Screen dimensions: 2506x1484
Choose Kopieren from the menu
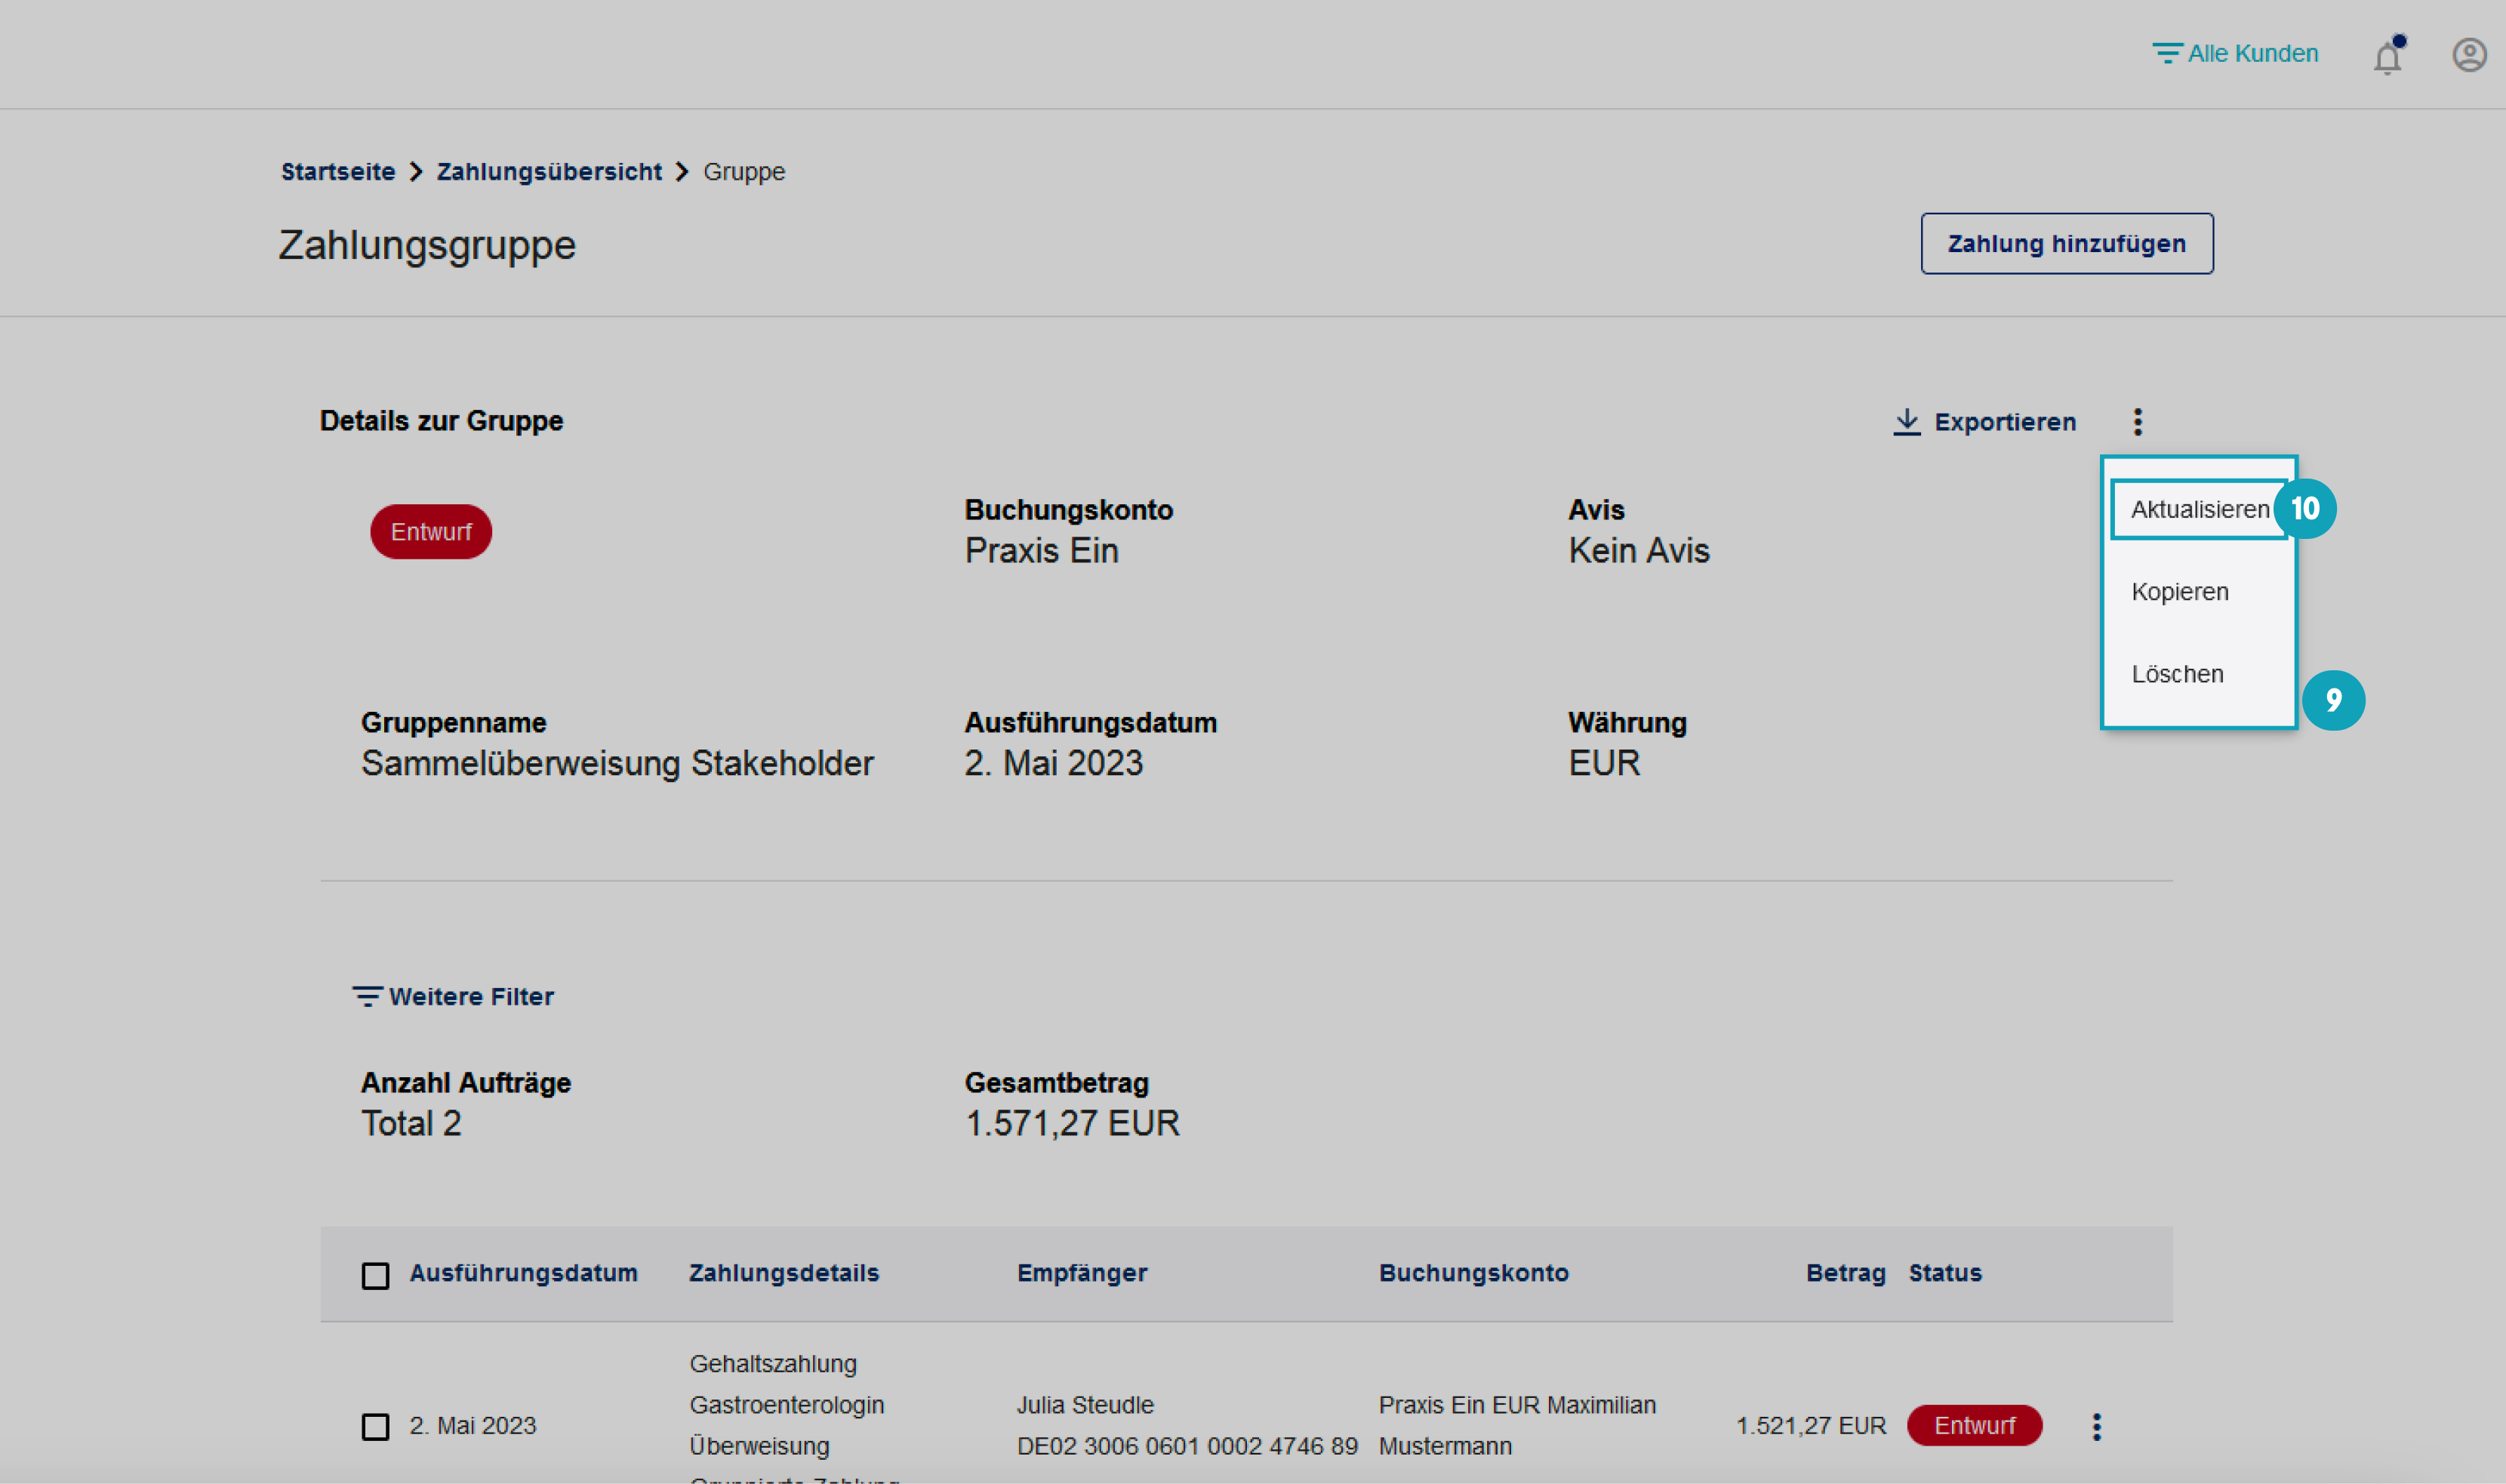2180,592
